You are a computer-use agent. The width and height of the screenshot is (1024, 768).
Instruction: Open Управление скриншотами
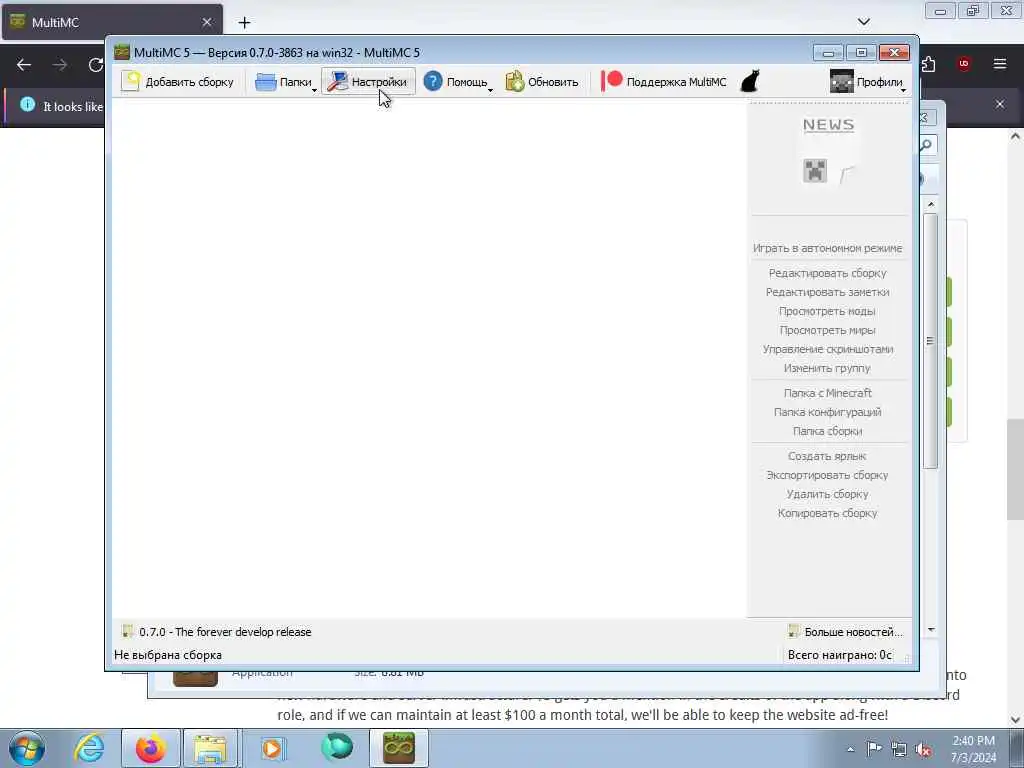pos(827,349)
